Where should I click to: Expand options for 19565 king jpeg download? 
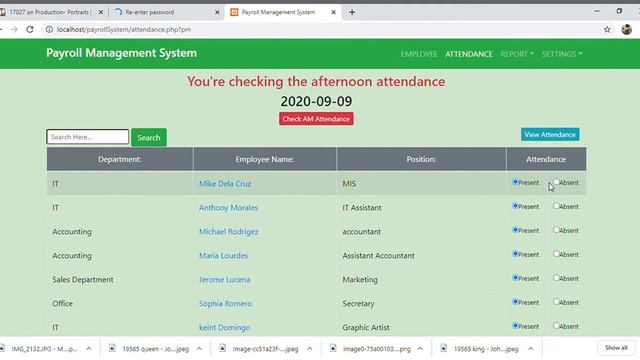(x=531, y=349)
